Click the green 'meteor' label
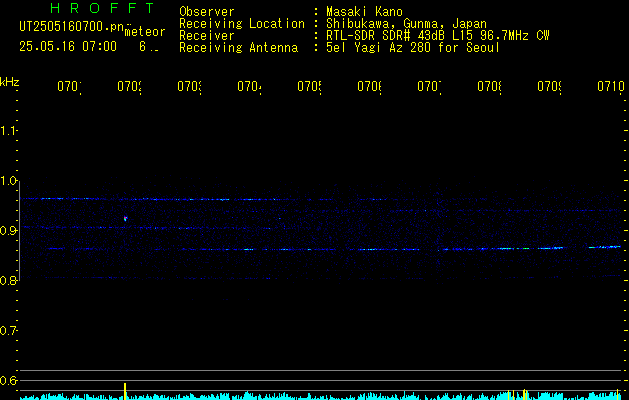 [x=145, y=32]
